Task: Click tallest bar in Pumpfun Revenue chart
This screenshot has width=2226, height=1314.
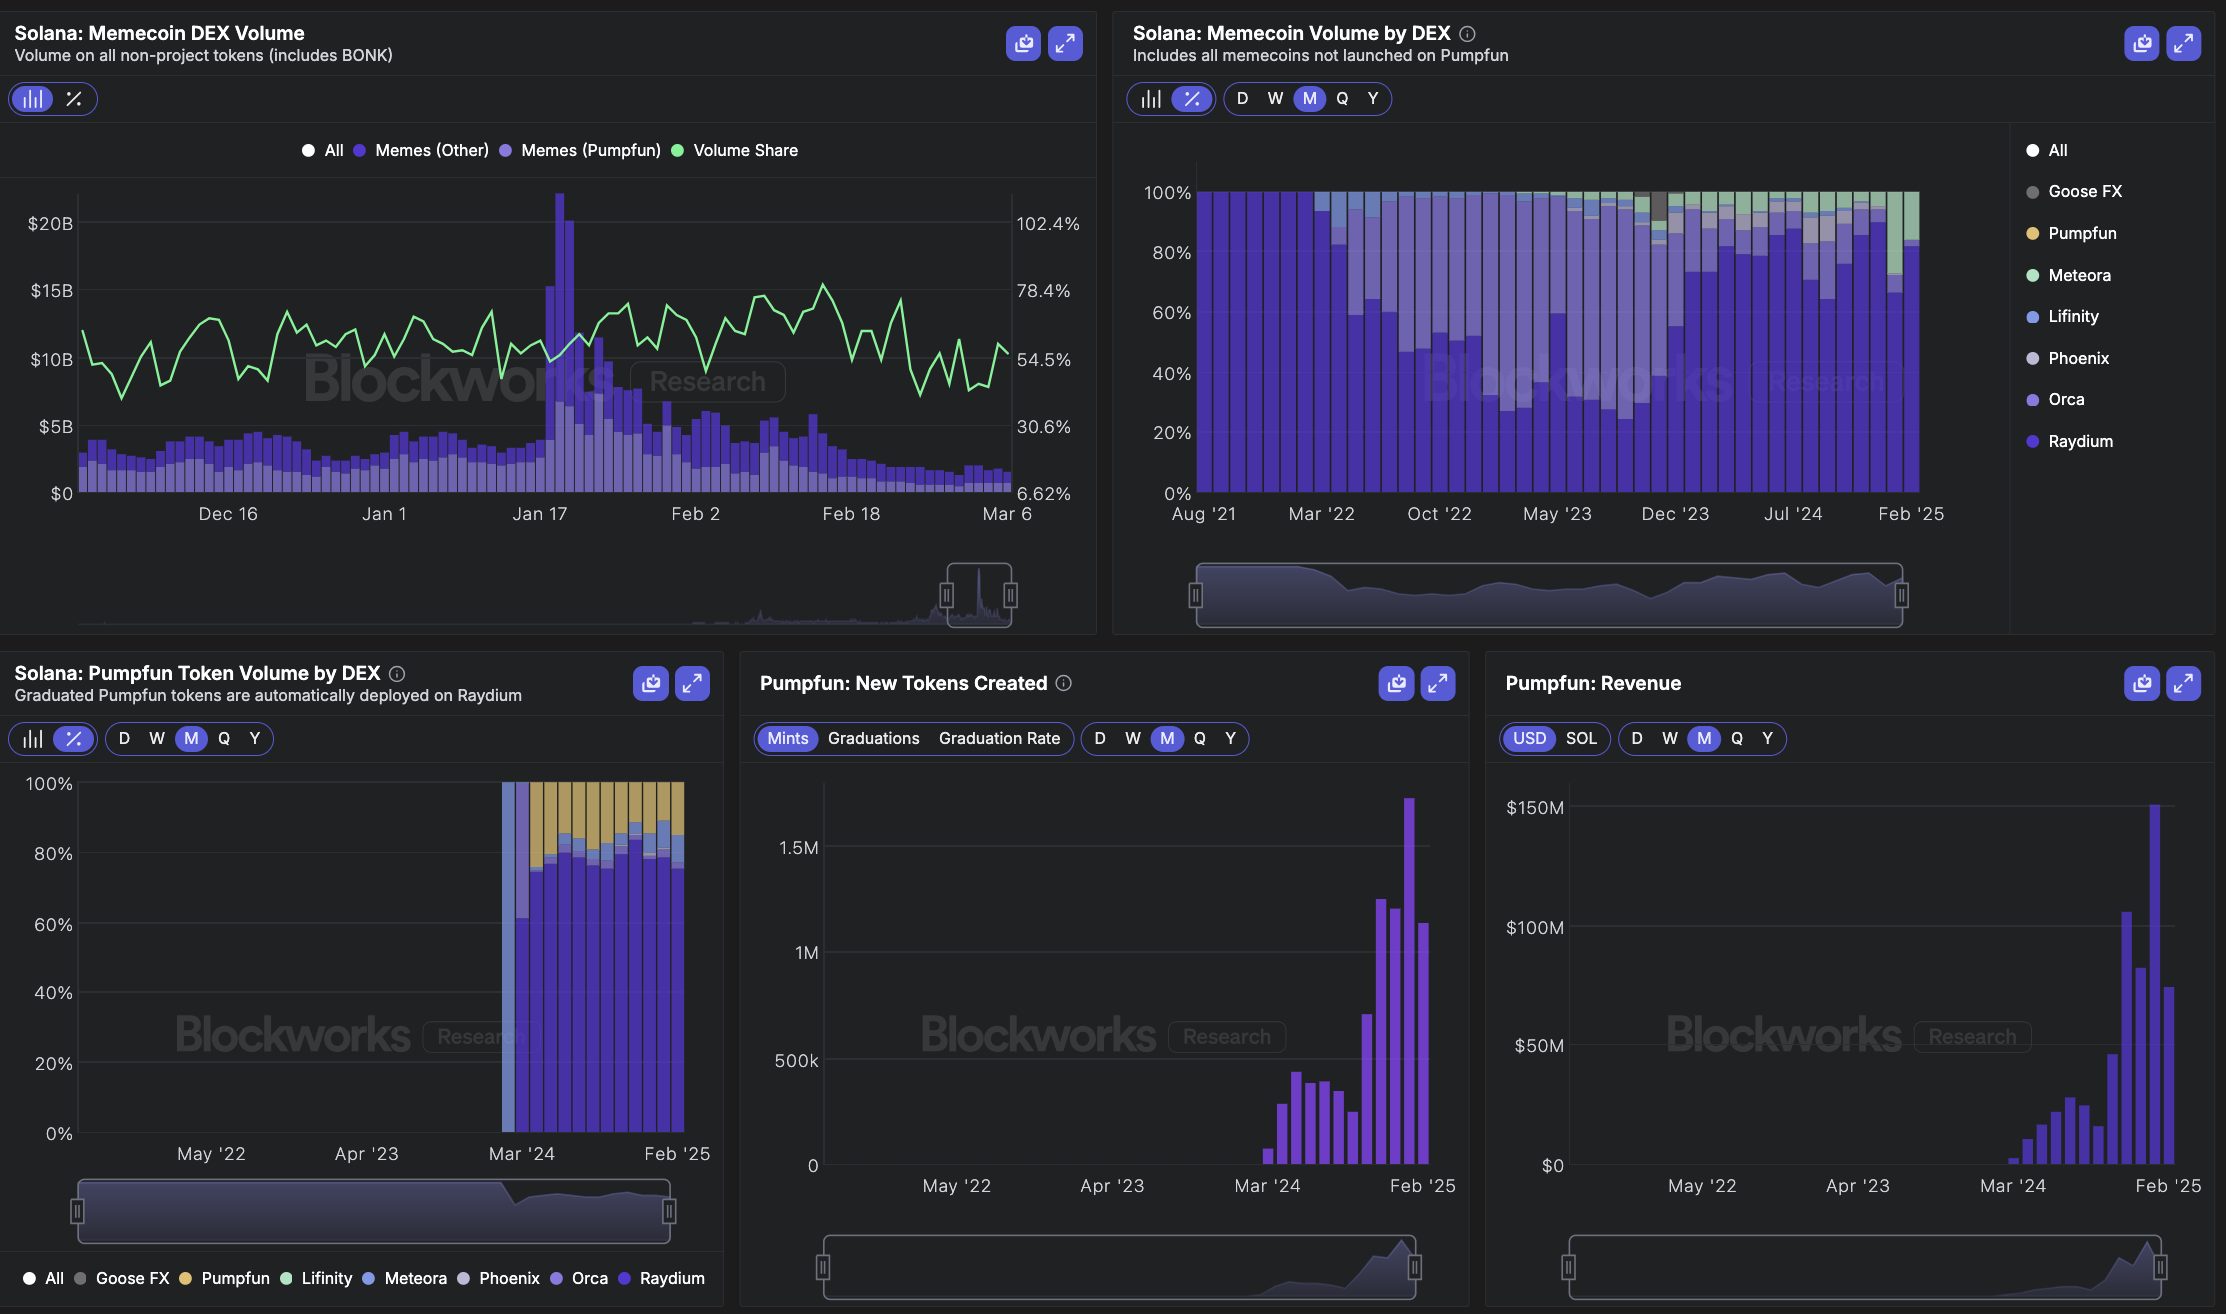Action: pyautogui.click(x=2154, y=985)
